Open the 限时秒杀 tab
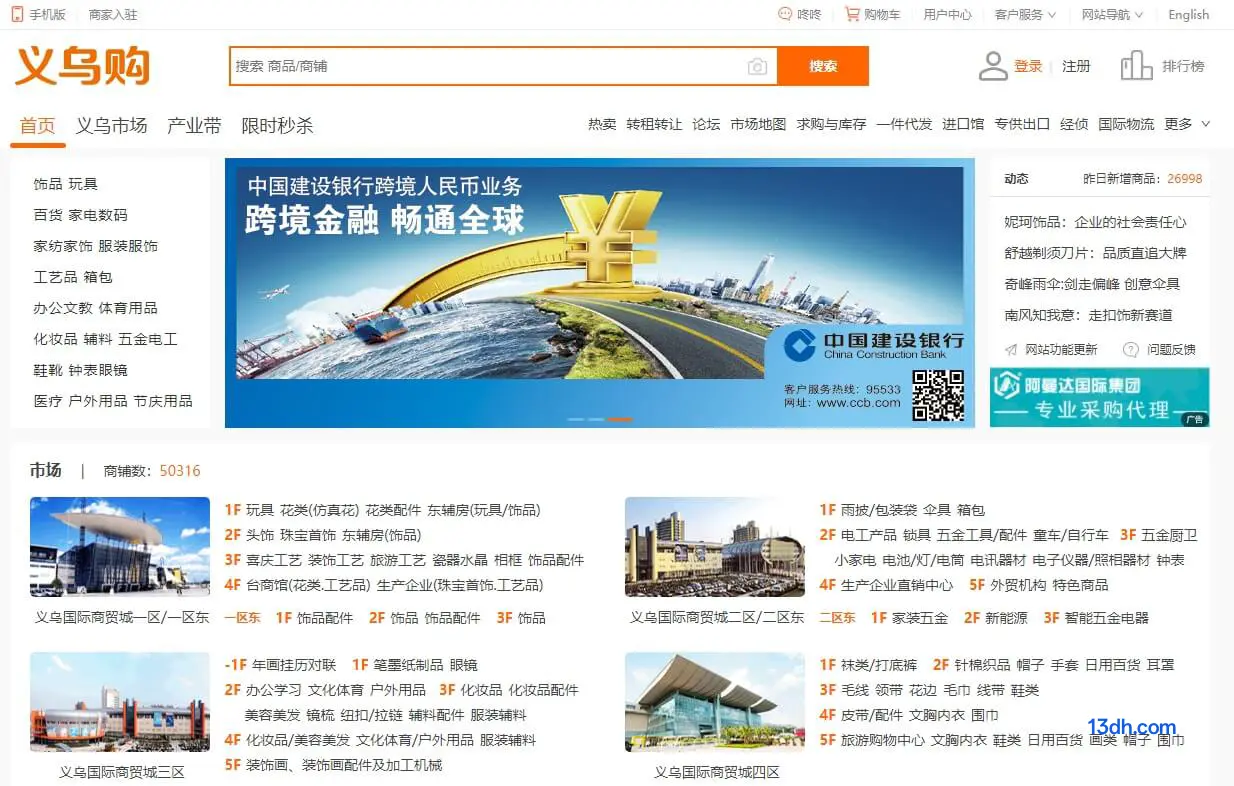The image size is (1234, 786). click(x=277, y=126)
